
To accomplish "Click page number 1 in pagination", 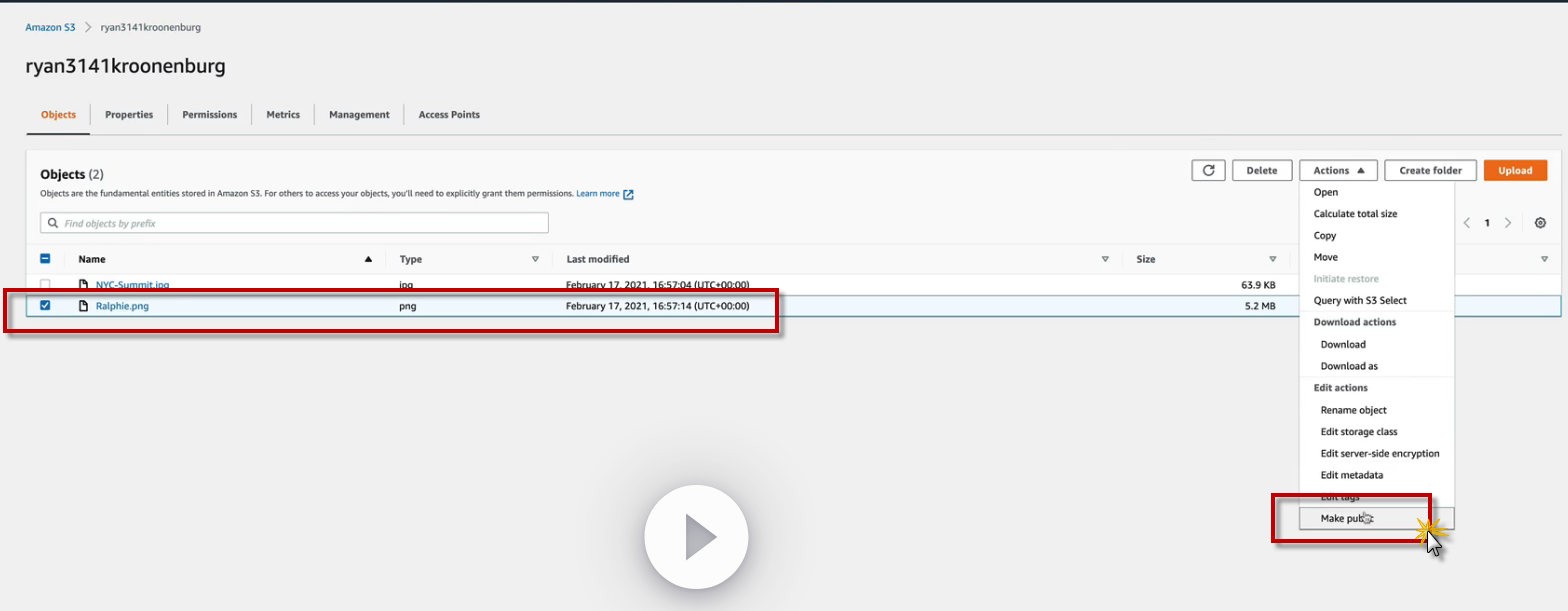I will click(x=1487, y=223).
